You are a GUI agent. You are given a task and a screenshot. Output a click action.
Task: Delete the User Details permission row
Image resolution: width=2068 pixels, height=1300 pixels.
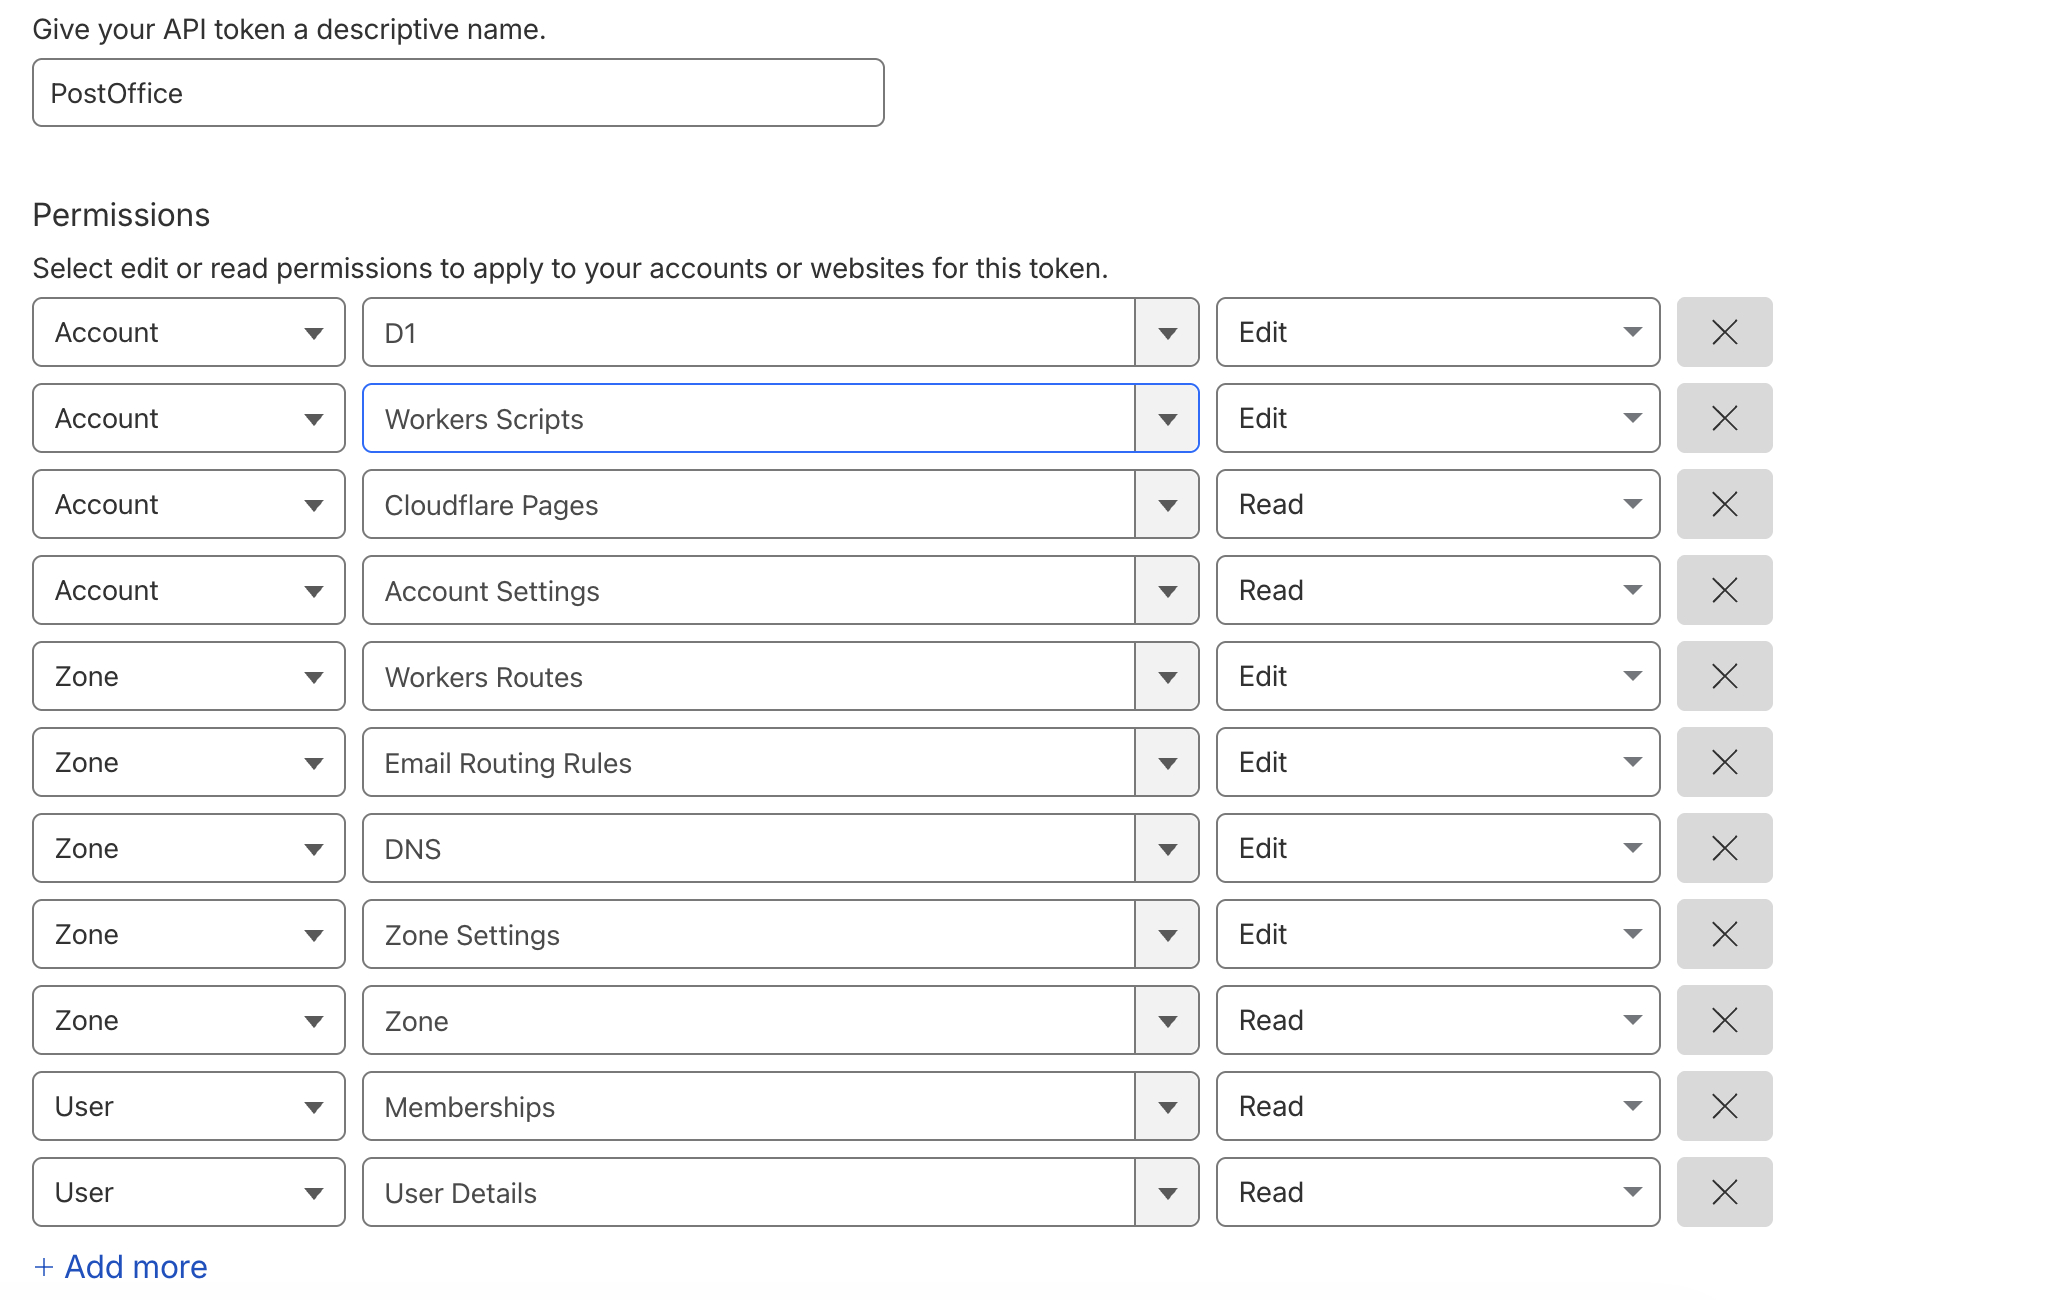click(1724, 1192)
